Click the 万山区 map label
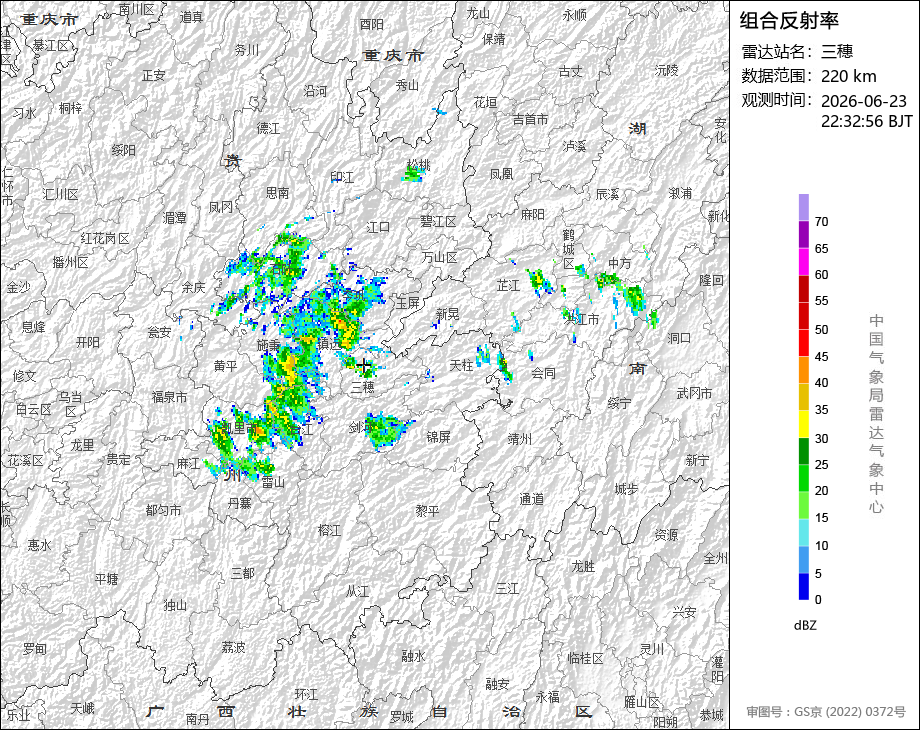Viewport: 920px width, 730px height. pyautogui.click(x=439, y=257)
